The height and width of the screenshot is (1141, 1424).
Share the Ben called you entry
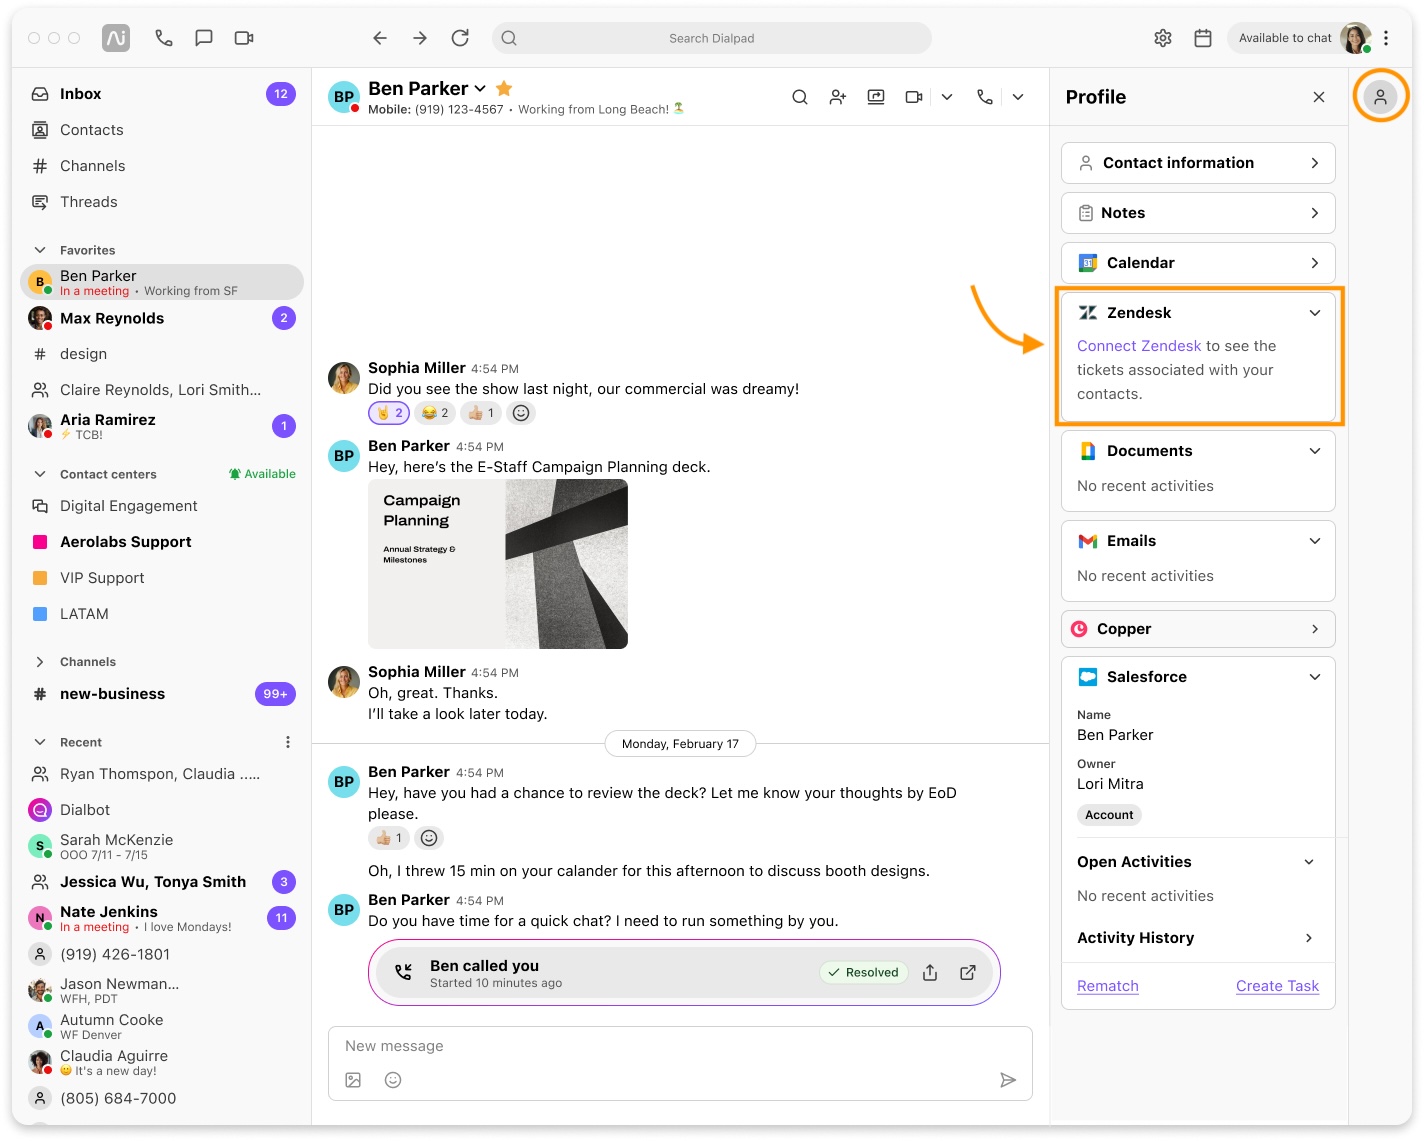pos(930,972)
